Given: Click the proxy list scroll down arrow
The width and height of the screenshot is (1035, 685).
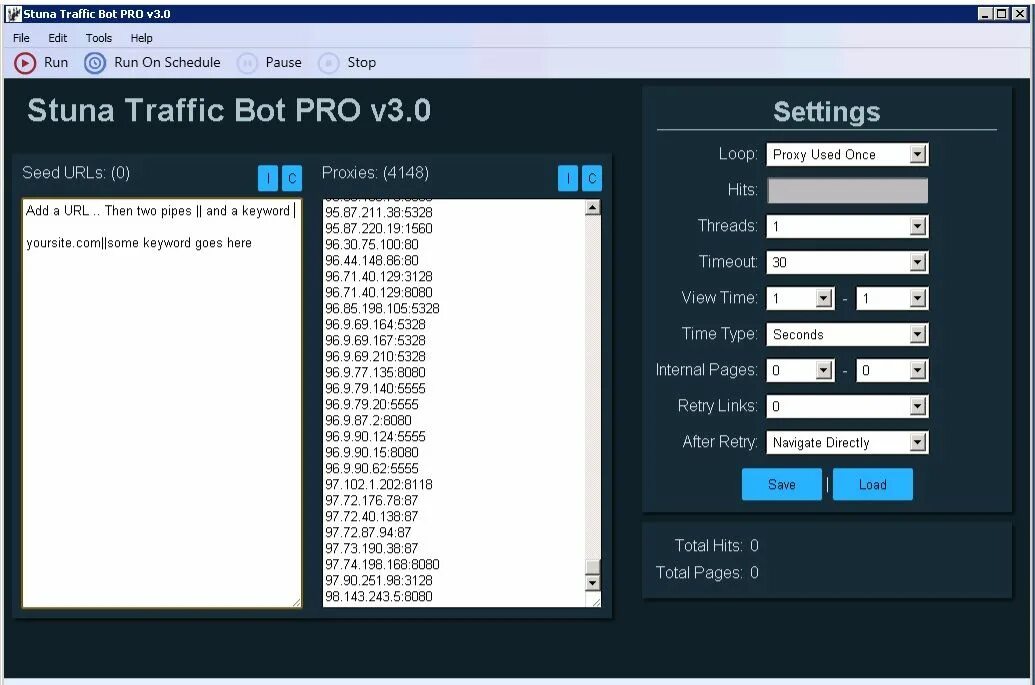Looking at the screenshot, I should (x=593, y=583).
